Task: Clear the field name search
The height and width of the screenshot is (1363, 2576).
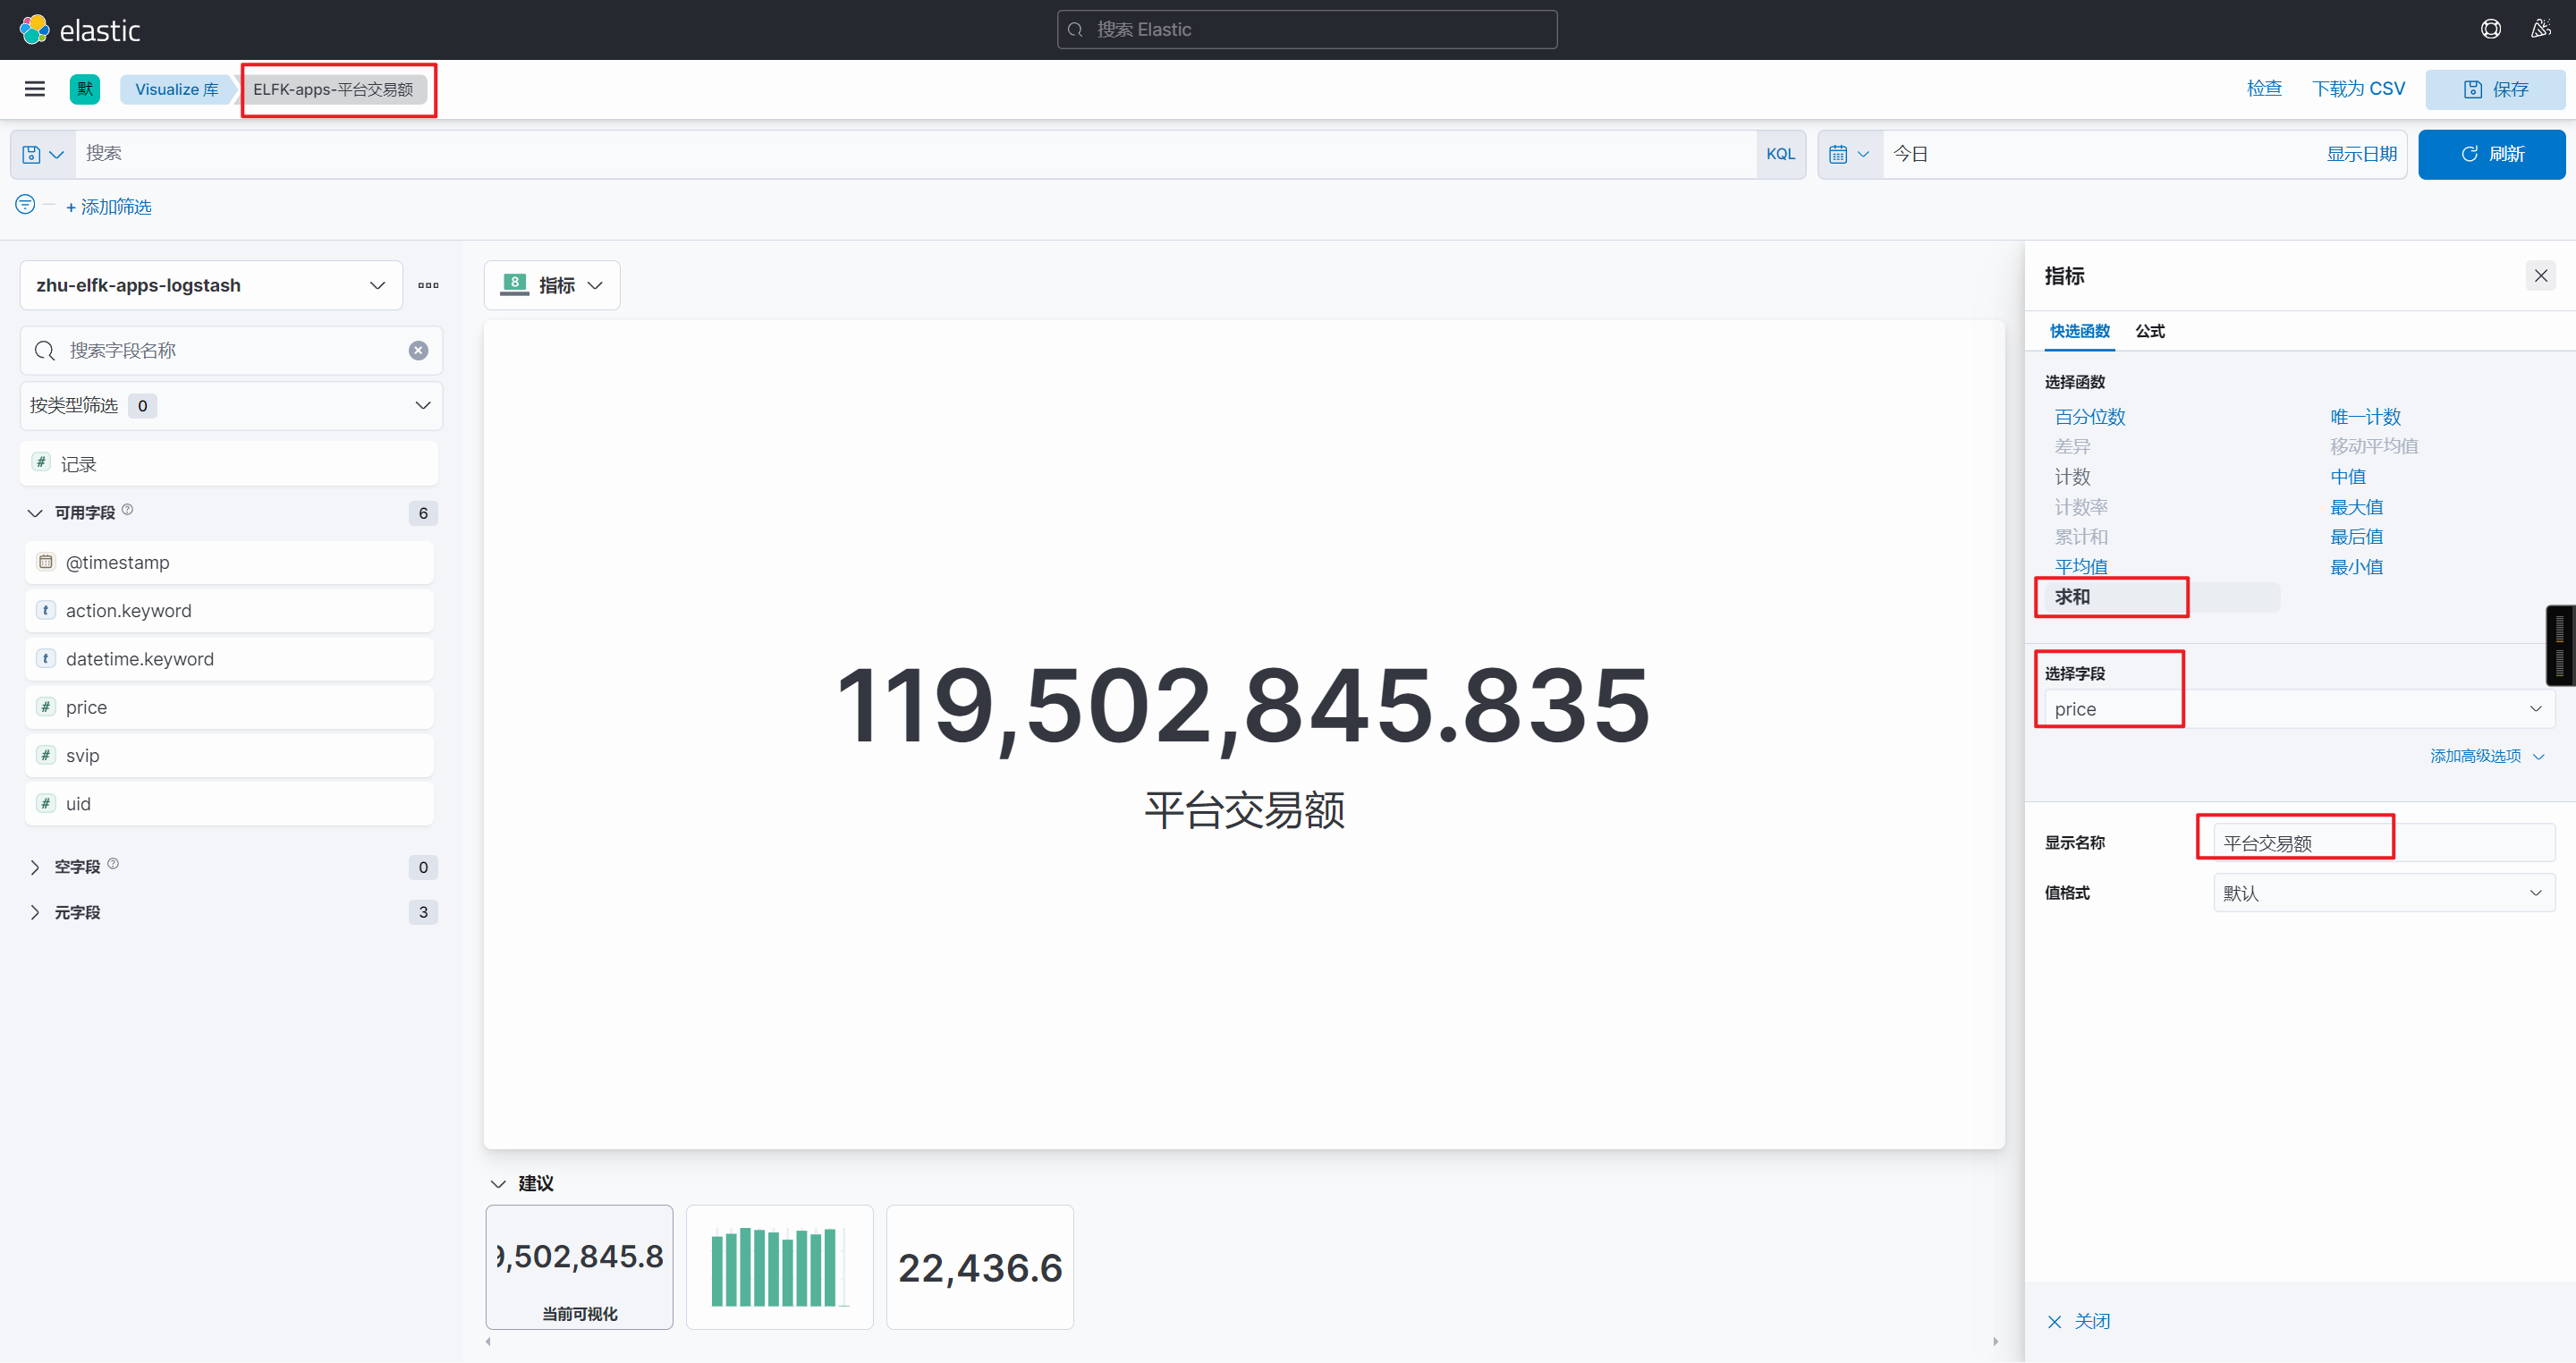Action: tap(418, 350)
